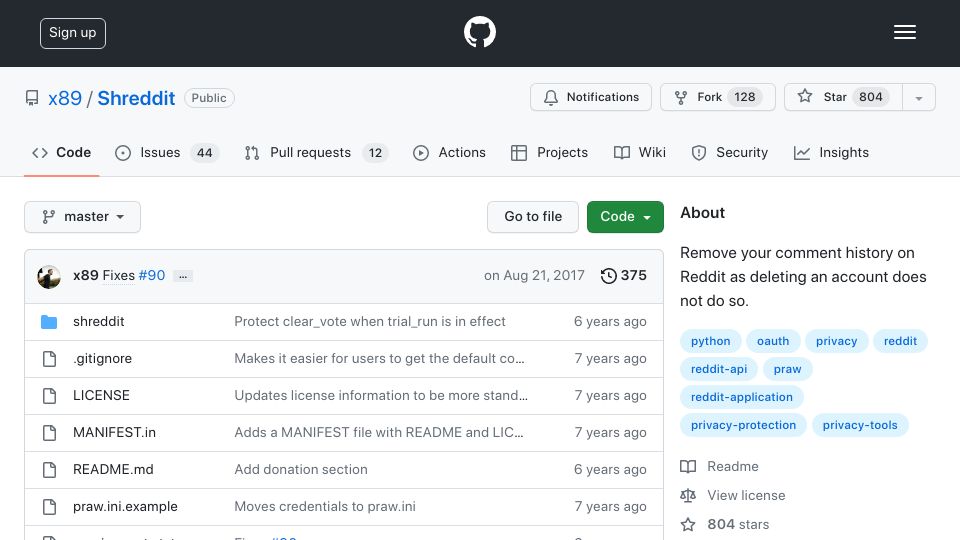Expand the commit message ellipsis

point(182,276)
